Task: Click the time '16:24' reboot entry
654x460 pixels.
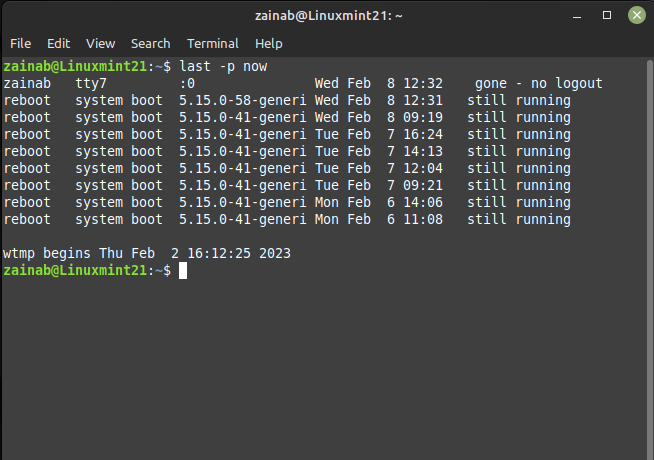Action: point(423,135)
